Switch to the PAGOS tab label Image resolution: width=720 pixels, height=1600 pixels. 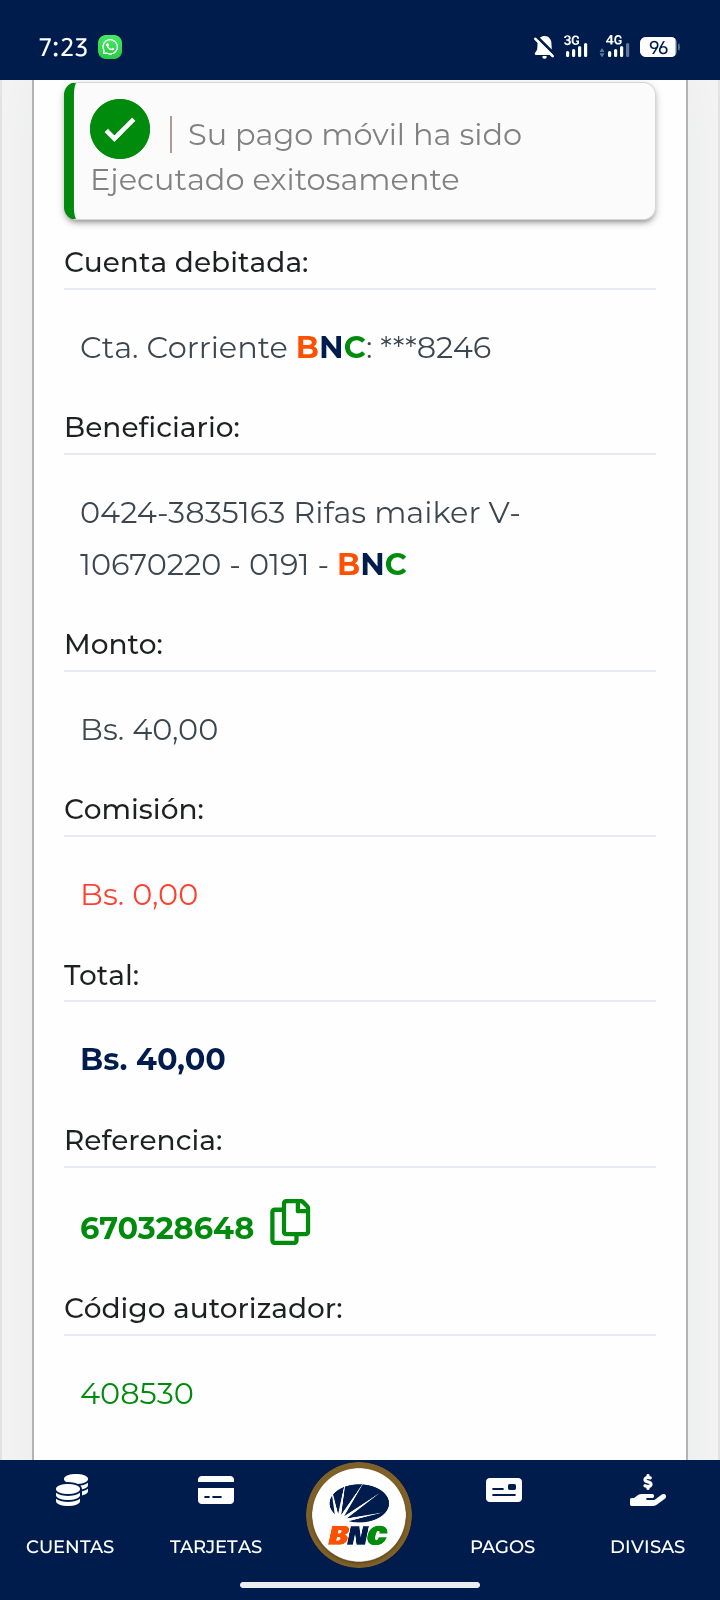503,1546
